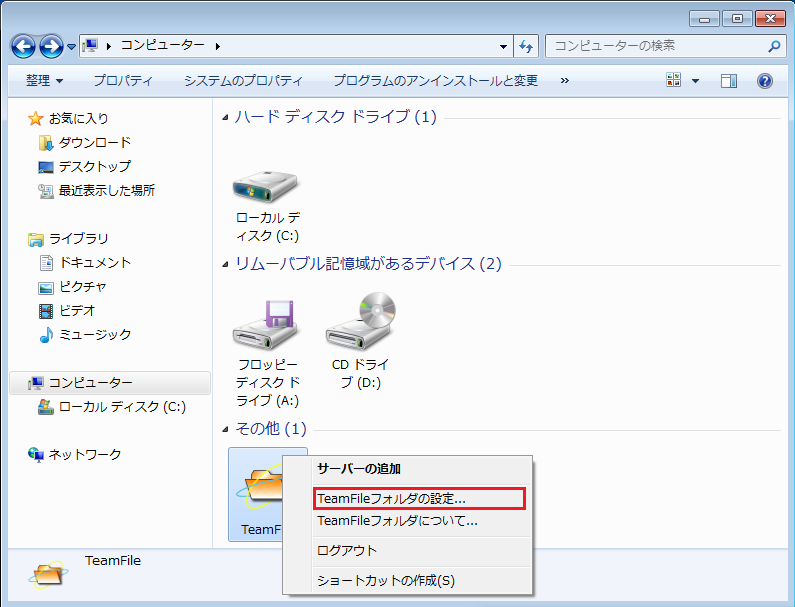Select the CD drive (D:) icon
Screen dimensions: 795x607
[x=360, y=322]
